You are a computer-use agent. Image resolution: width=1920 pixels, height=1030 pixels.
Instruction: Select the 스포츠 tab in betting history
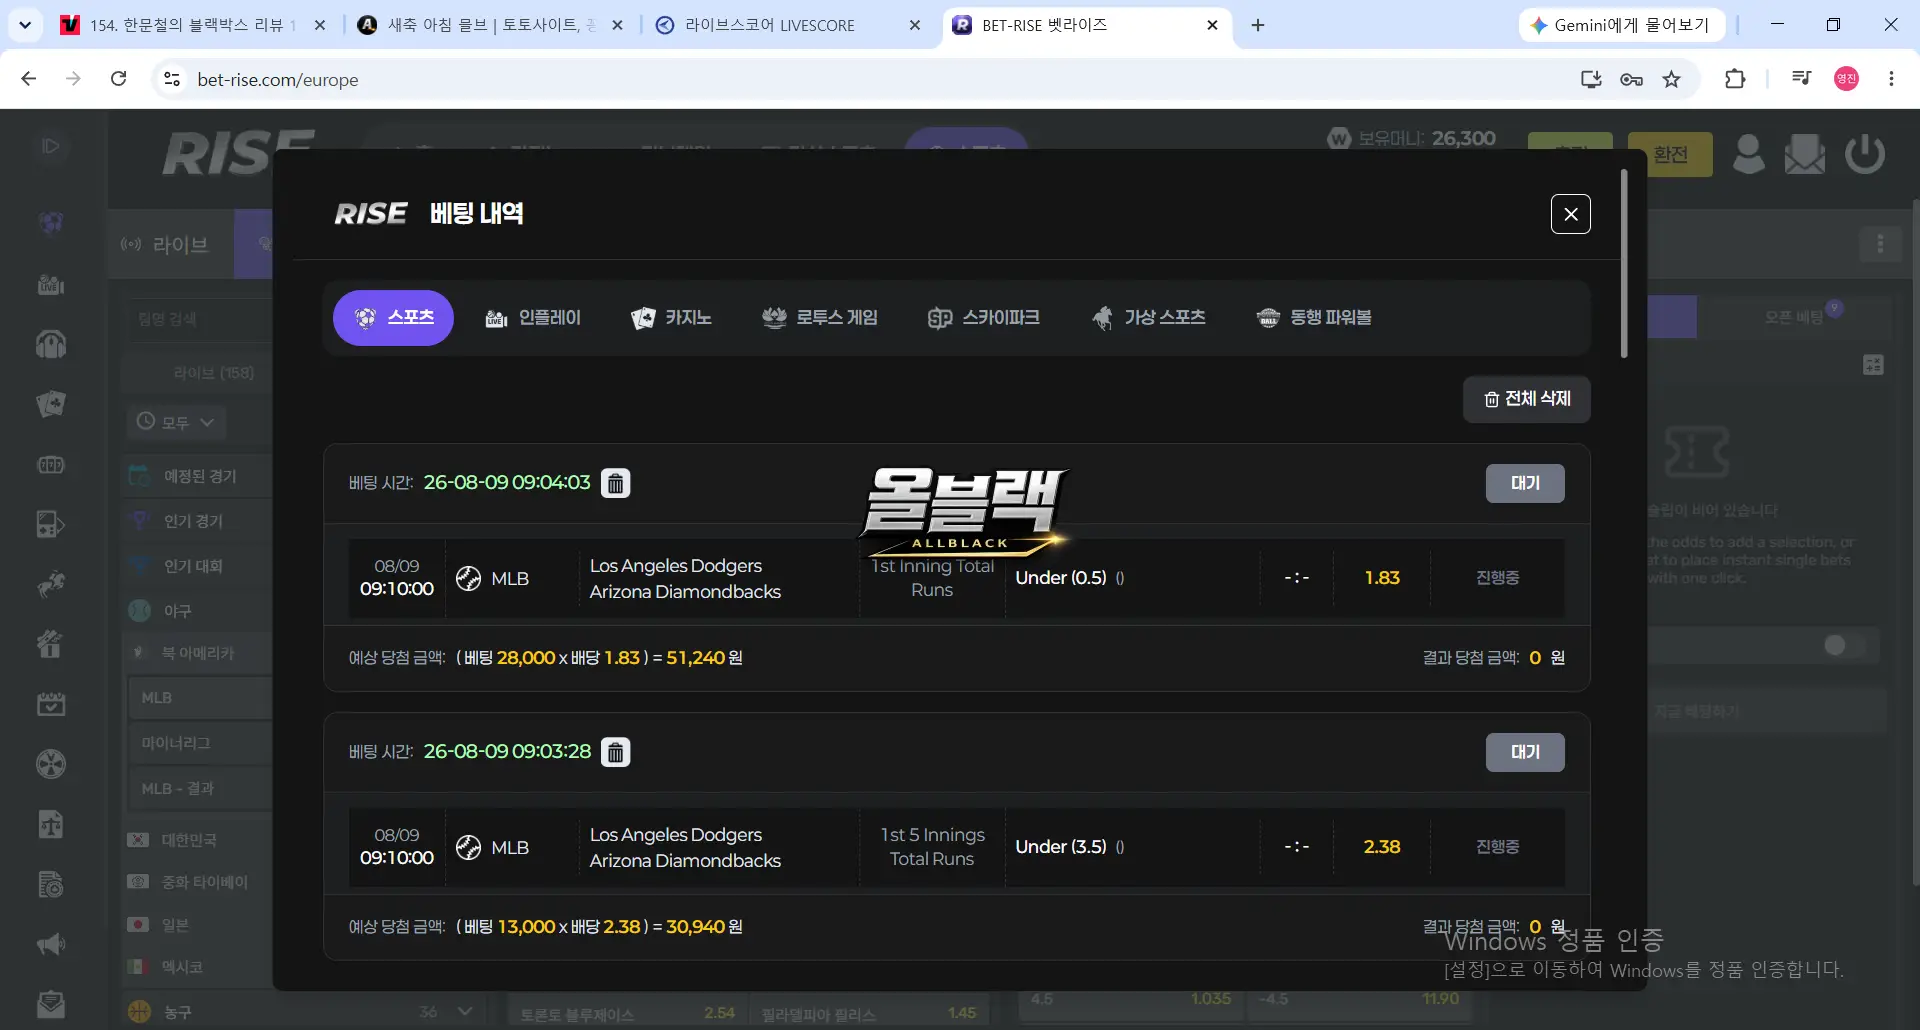point(393,318)
